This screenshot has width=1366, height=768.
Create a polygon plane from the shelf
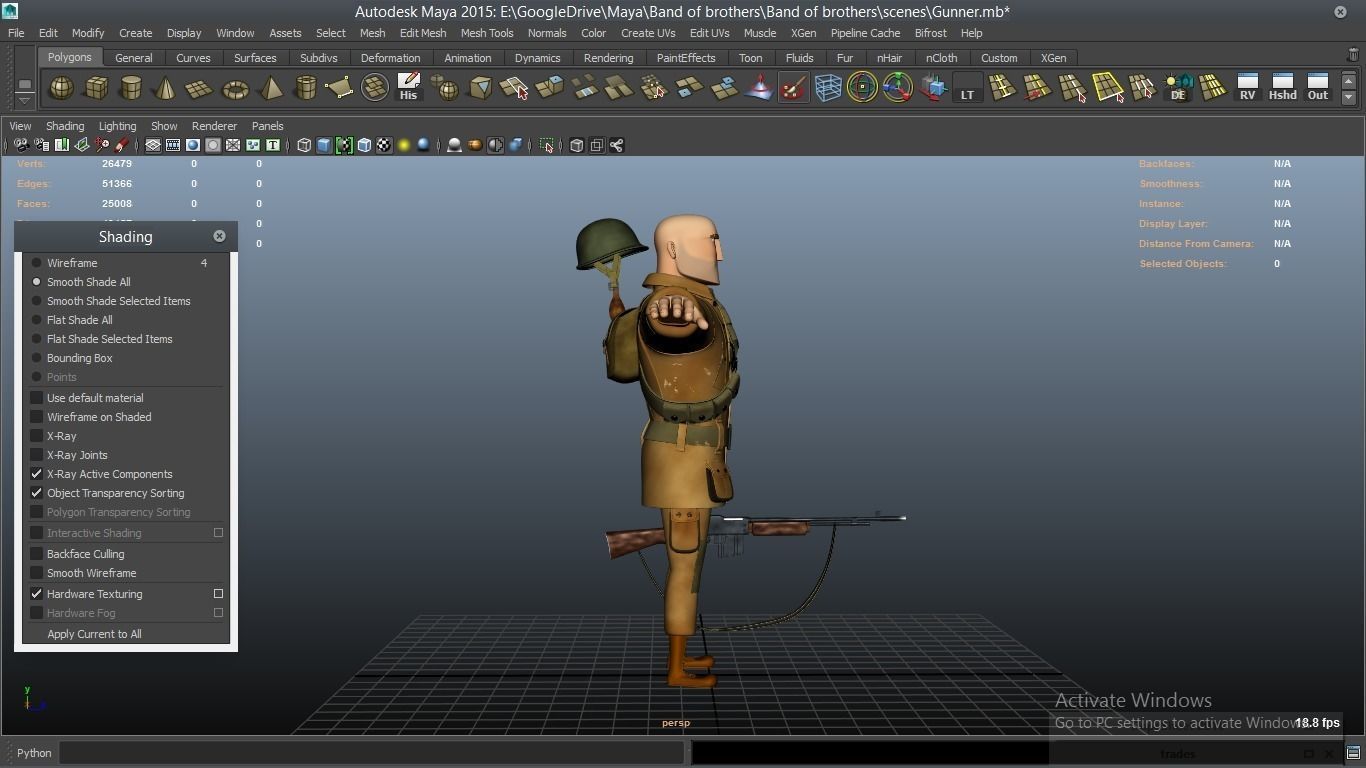pos(200,88)
